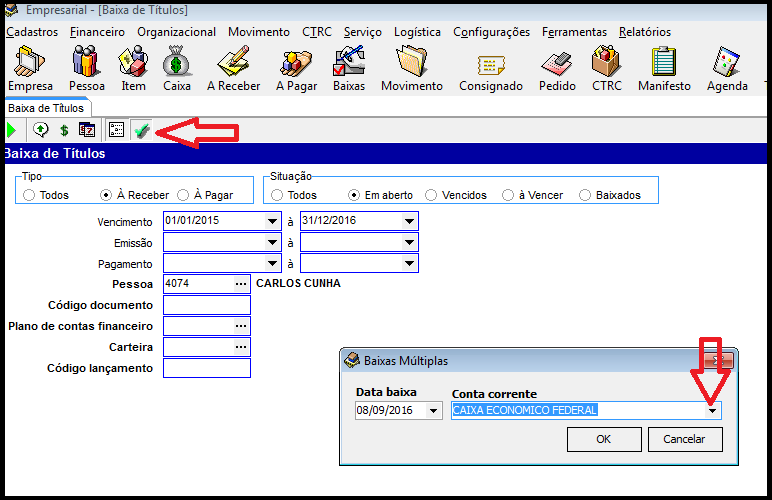Select the Baixados radio option
Screen dimensions: 772x500
click(586, 195)
